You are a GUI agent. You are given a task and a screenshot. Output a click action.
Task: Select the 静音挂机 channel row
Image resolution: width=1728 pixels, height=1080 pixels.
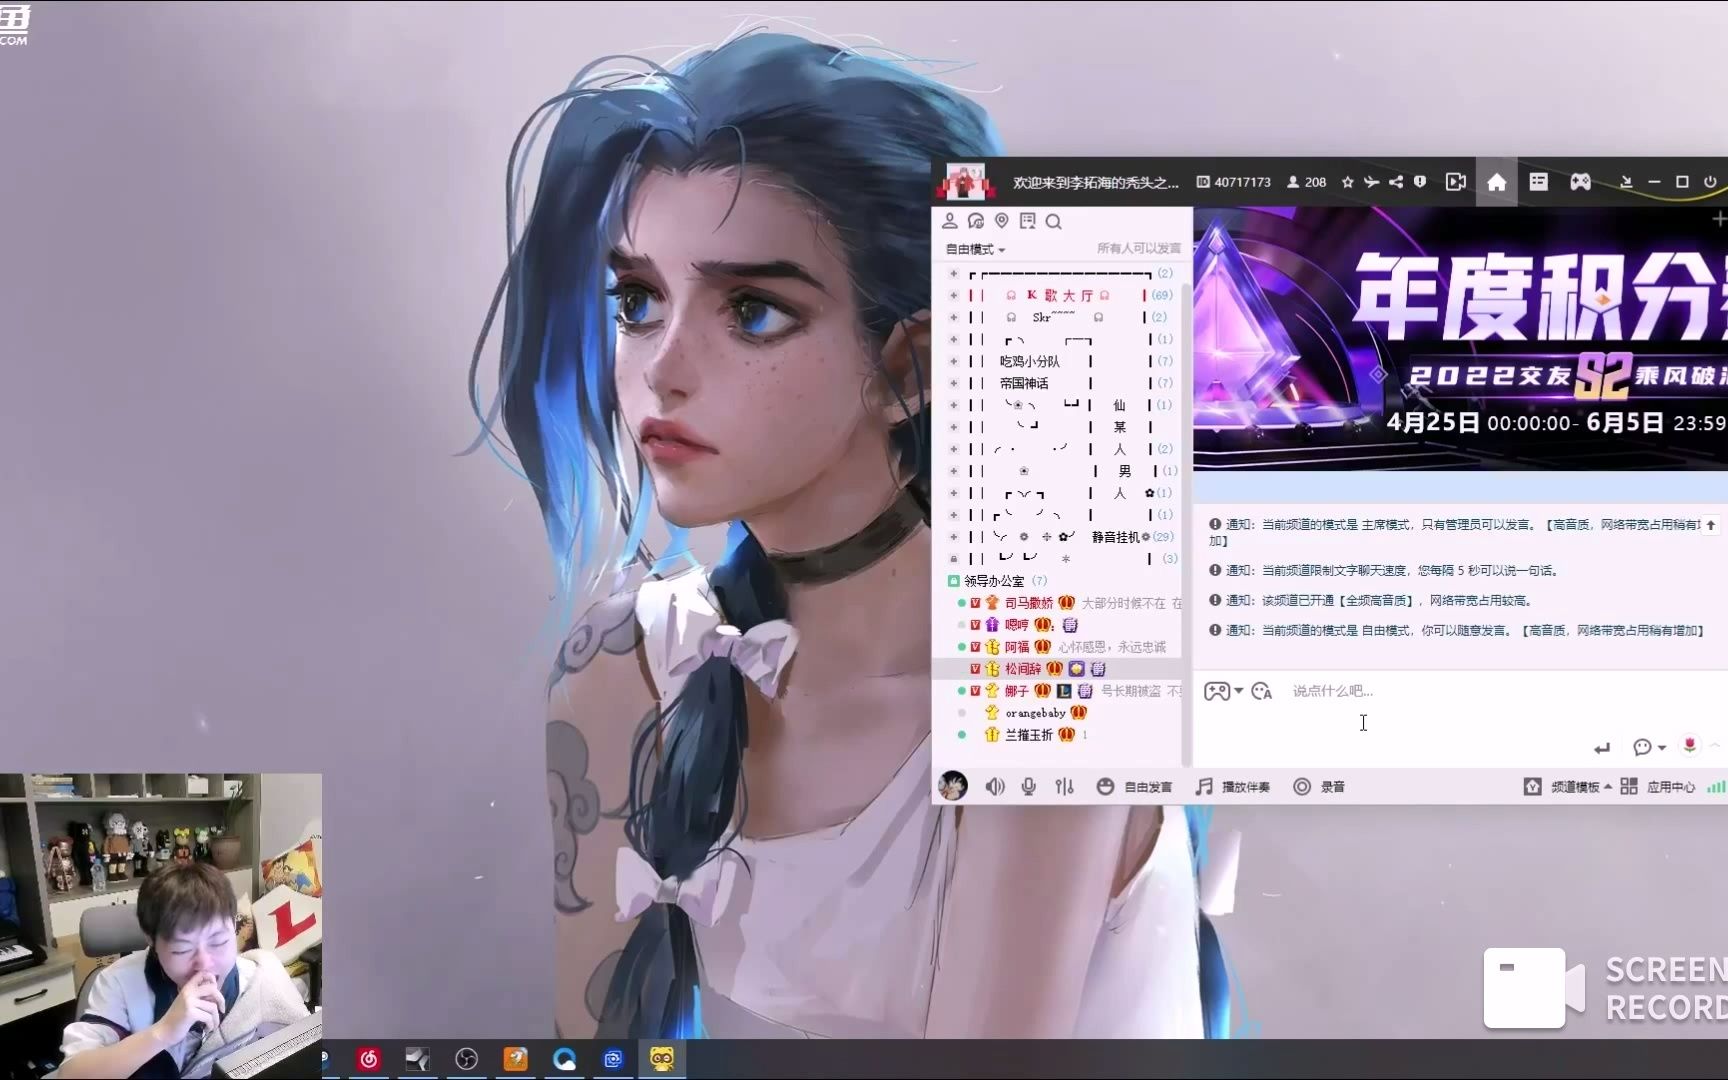pyautogui.click(x=1063, y=537)
